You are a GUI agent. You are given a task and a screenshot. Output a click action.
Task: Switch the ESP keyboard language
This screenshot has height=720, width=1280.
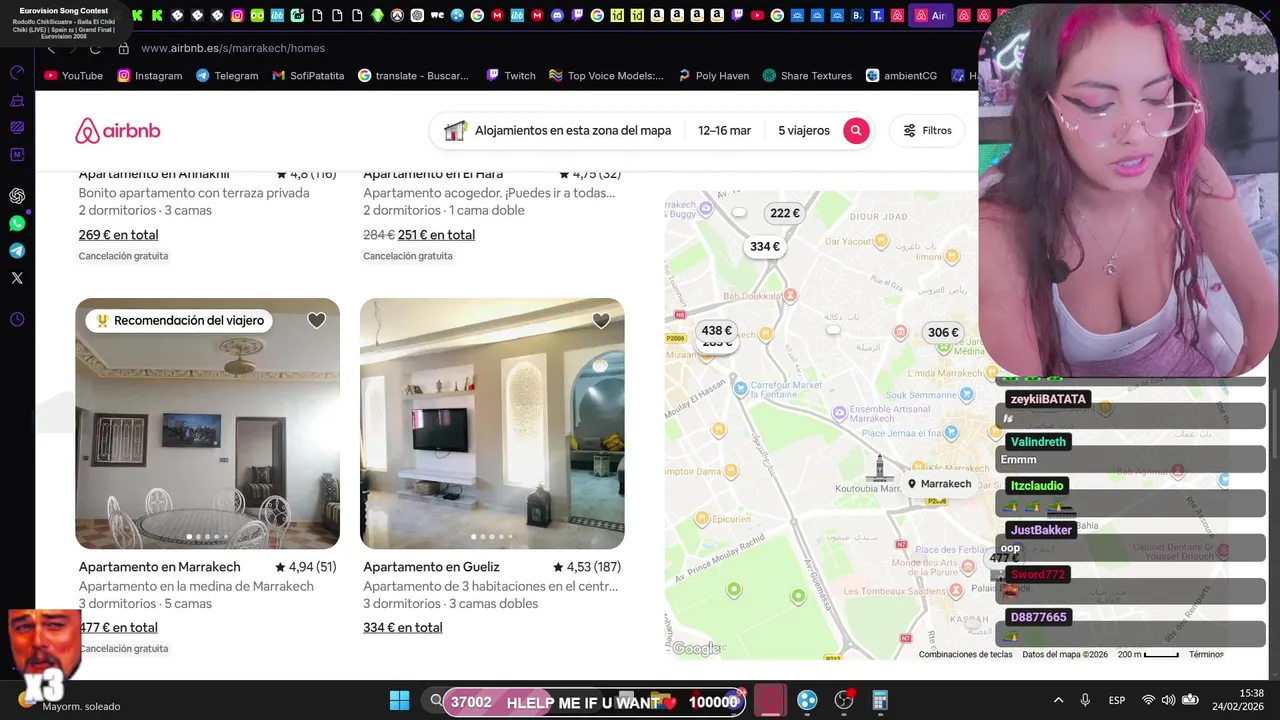point(1117,701)
